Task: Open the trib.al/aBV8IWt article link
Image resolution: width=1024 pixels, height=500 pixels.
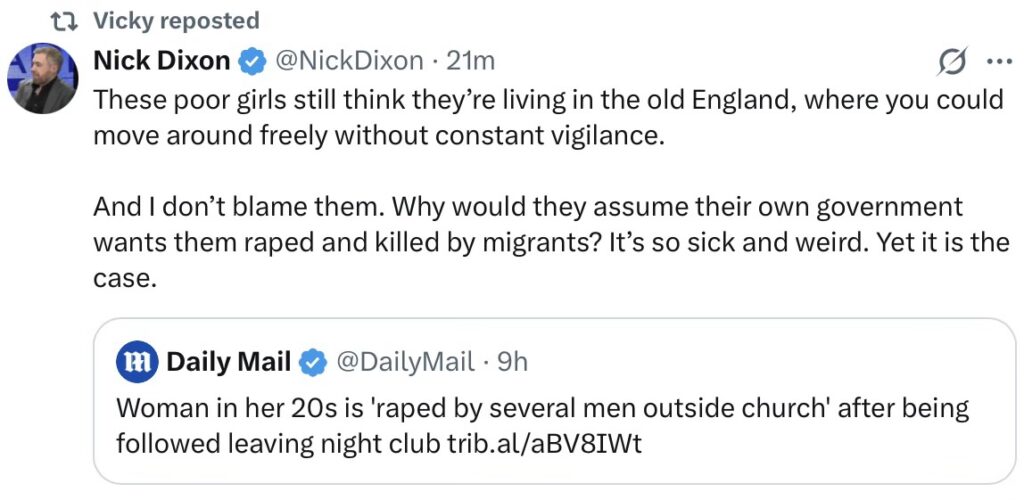Action: [543, 442]
